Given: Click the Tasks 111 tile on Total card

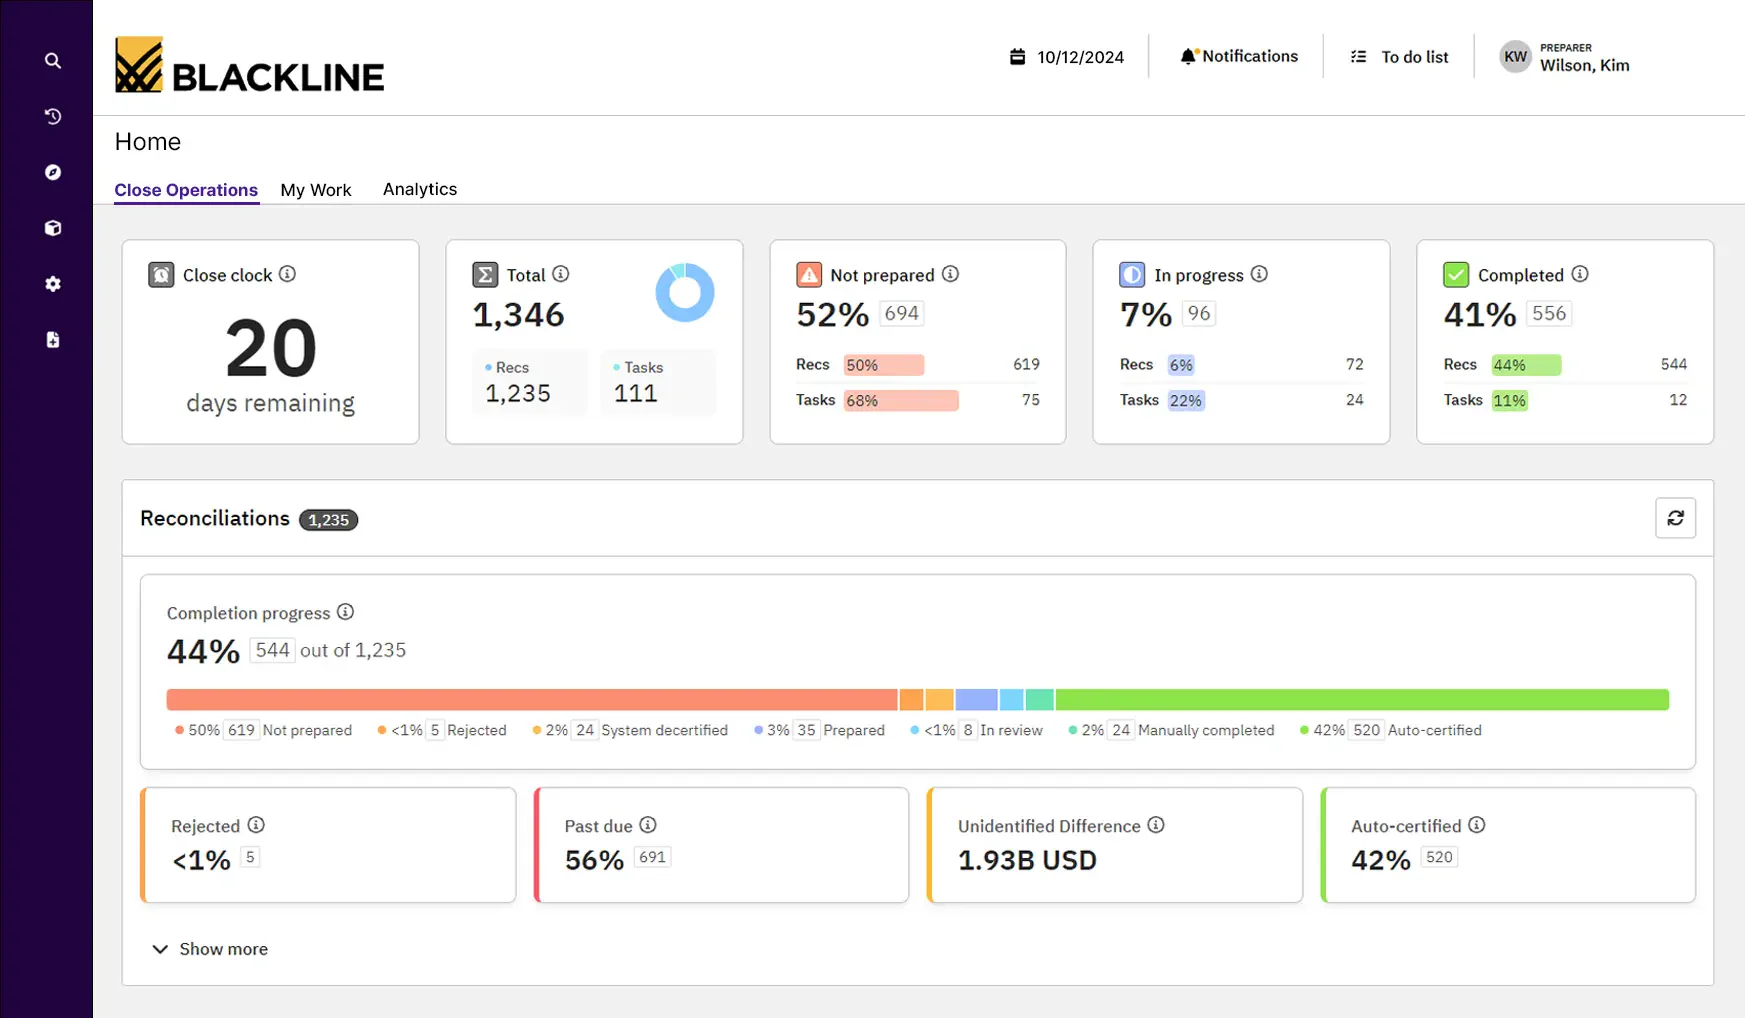Looking at the screenshot, I should pos(658,381).
